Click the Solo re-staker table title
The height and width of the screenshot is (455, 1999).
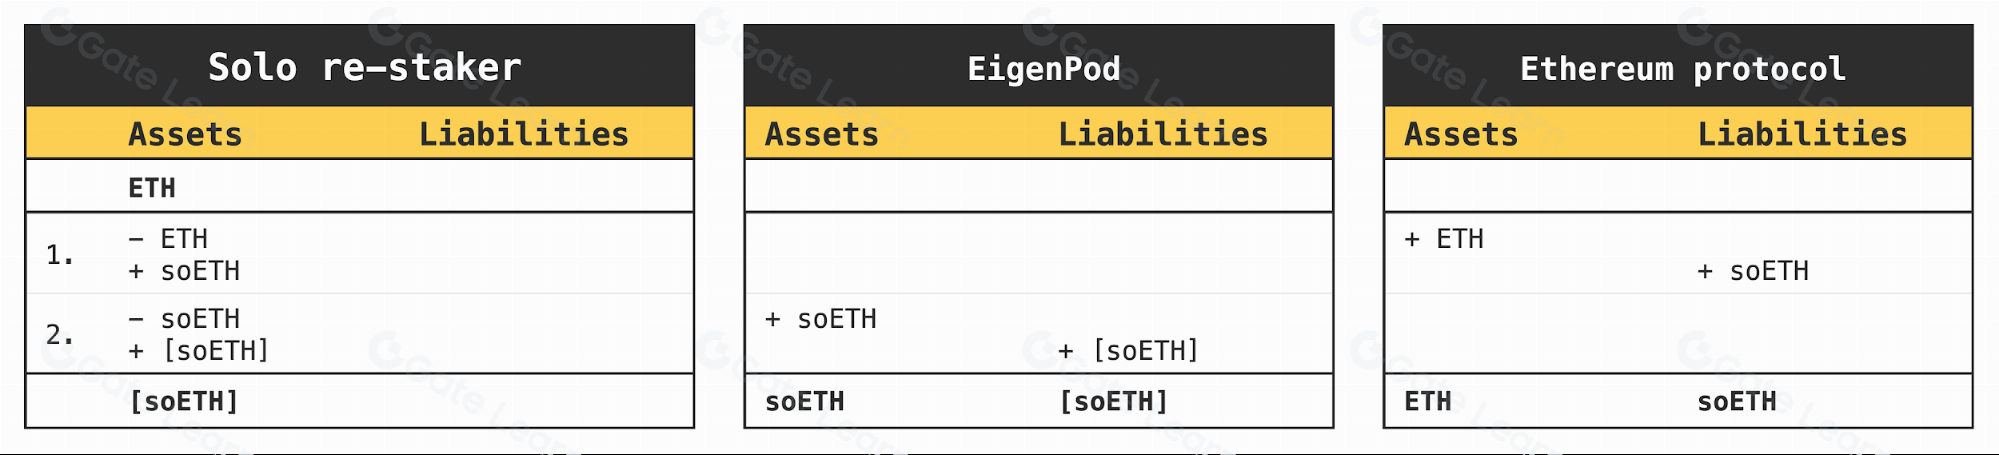[x=364, y=68]
